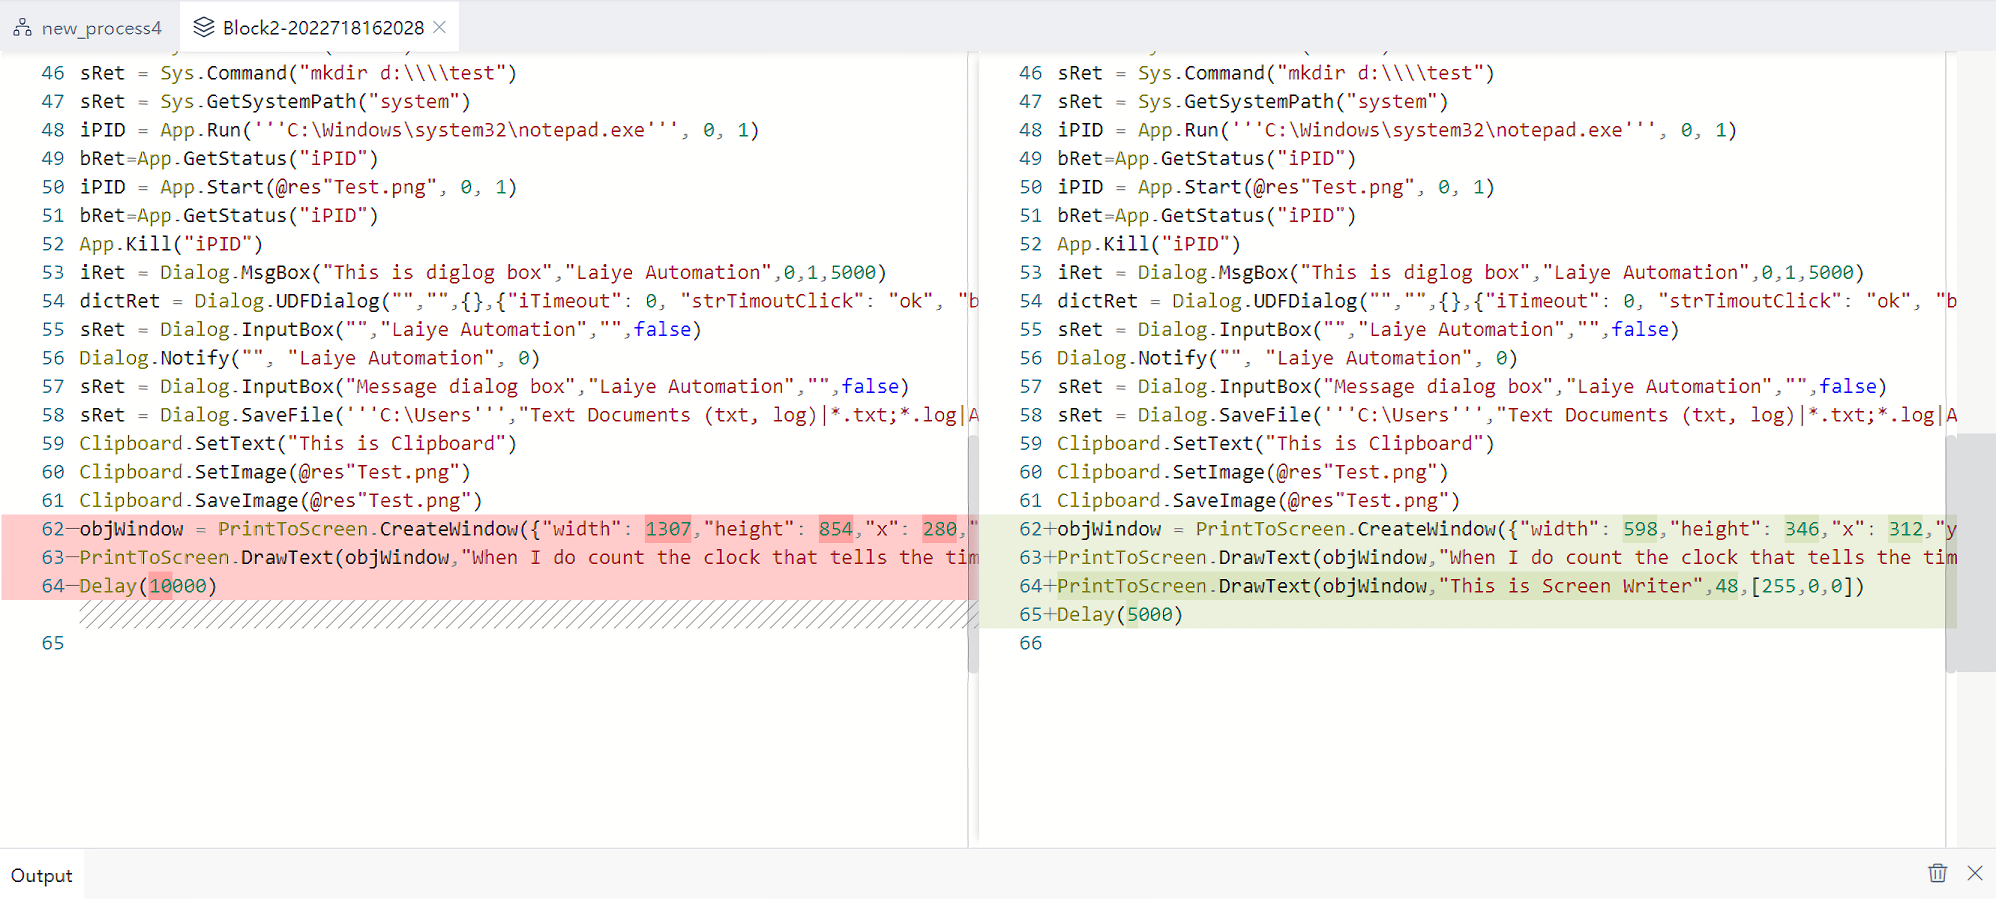Click x value 312 in right pane

pyautogui.click(x=1906, y=529)
